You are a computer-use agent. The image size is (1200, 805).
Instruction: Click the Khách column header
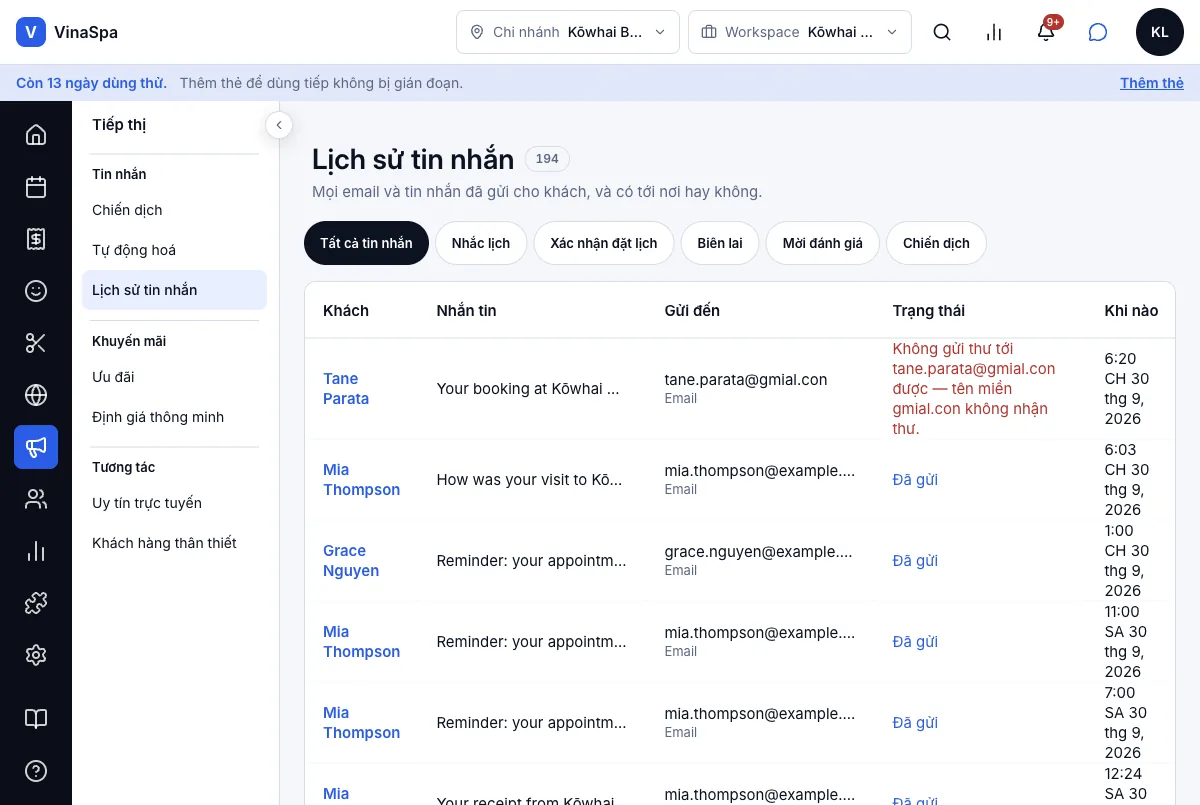346,311
